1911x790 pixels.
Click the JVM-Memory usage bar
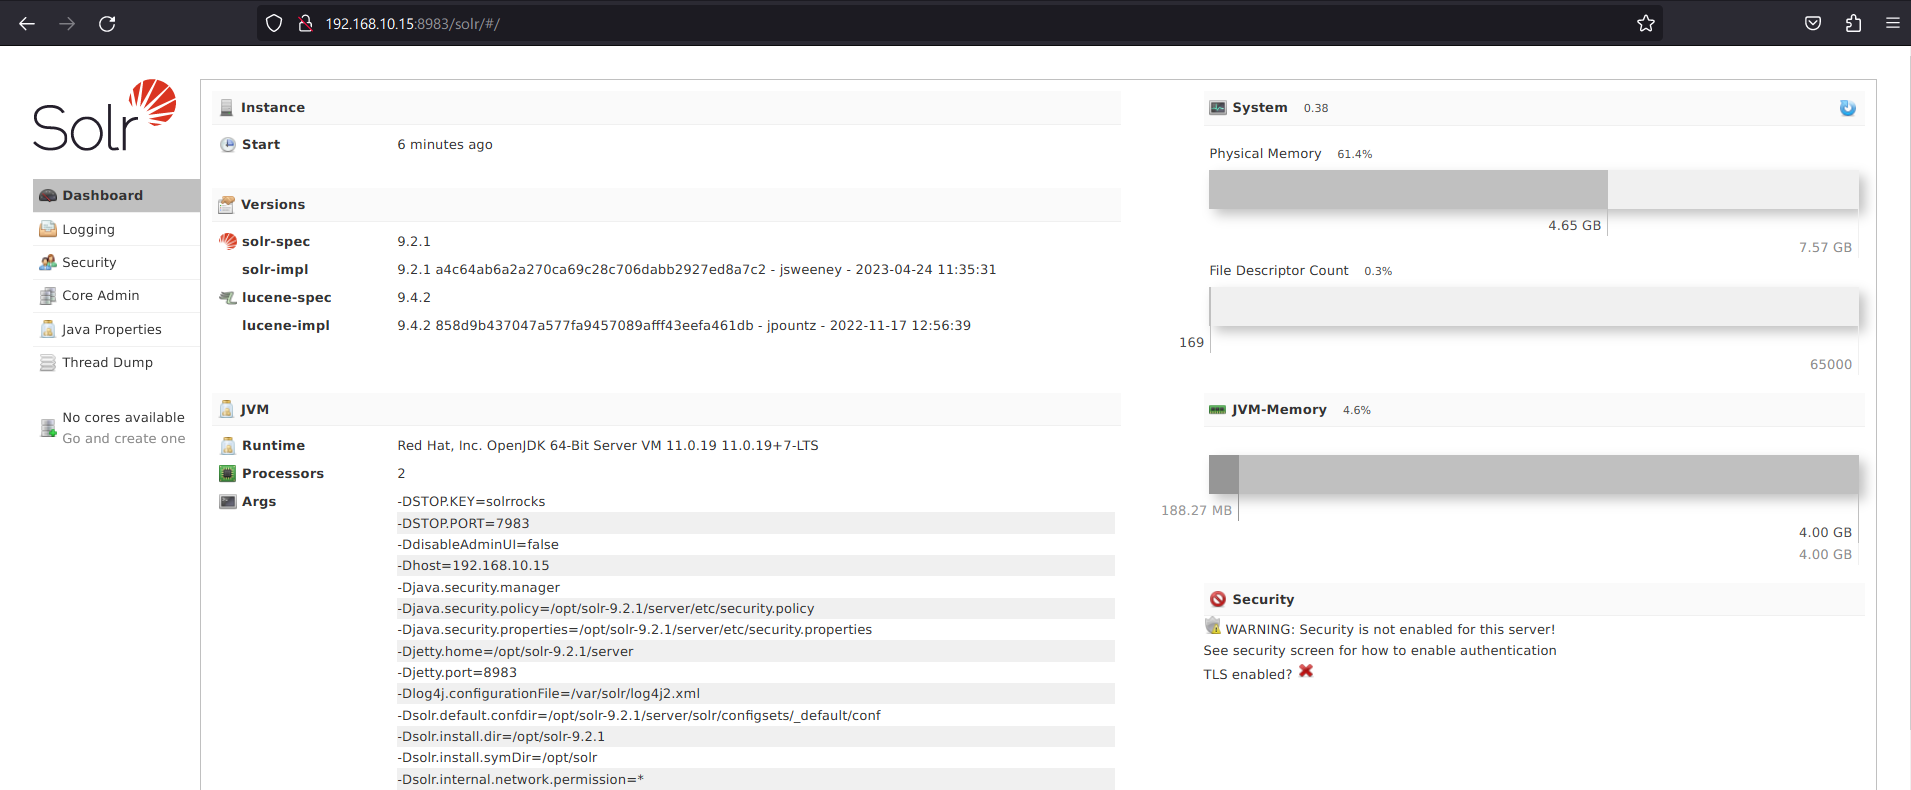1533,474
